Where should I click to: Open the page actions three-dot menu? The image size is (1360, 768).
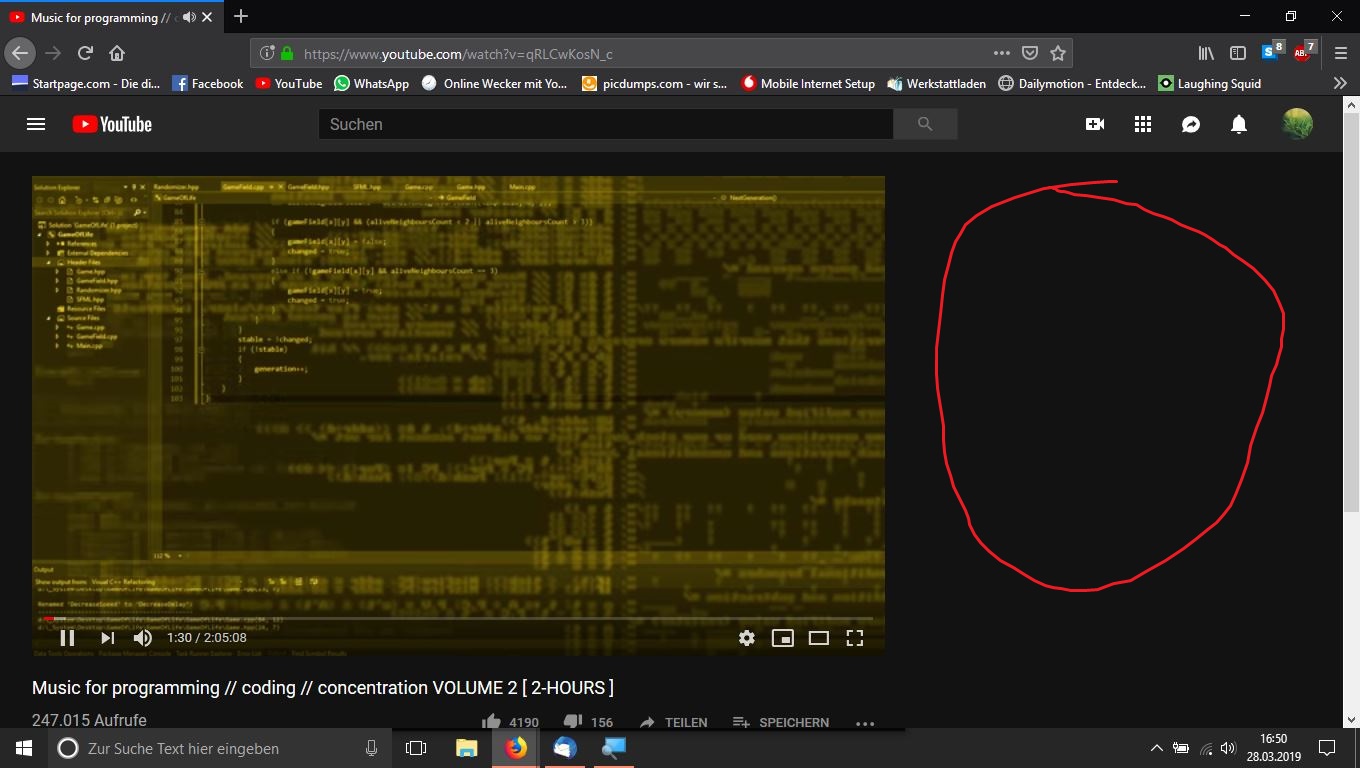click(1001, 53)
